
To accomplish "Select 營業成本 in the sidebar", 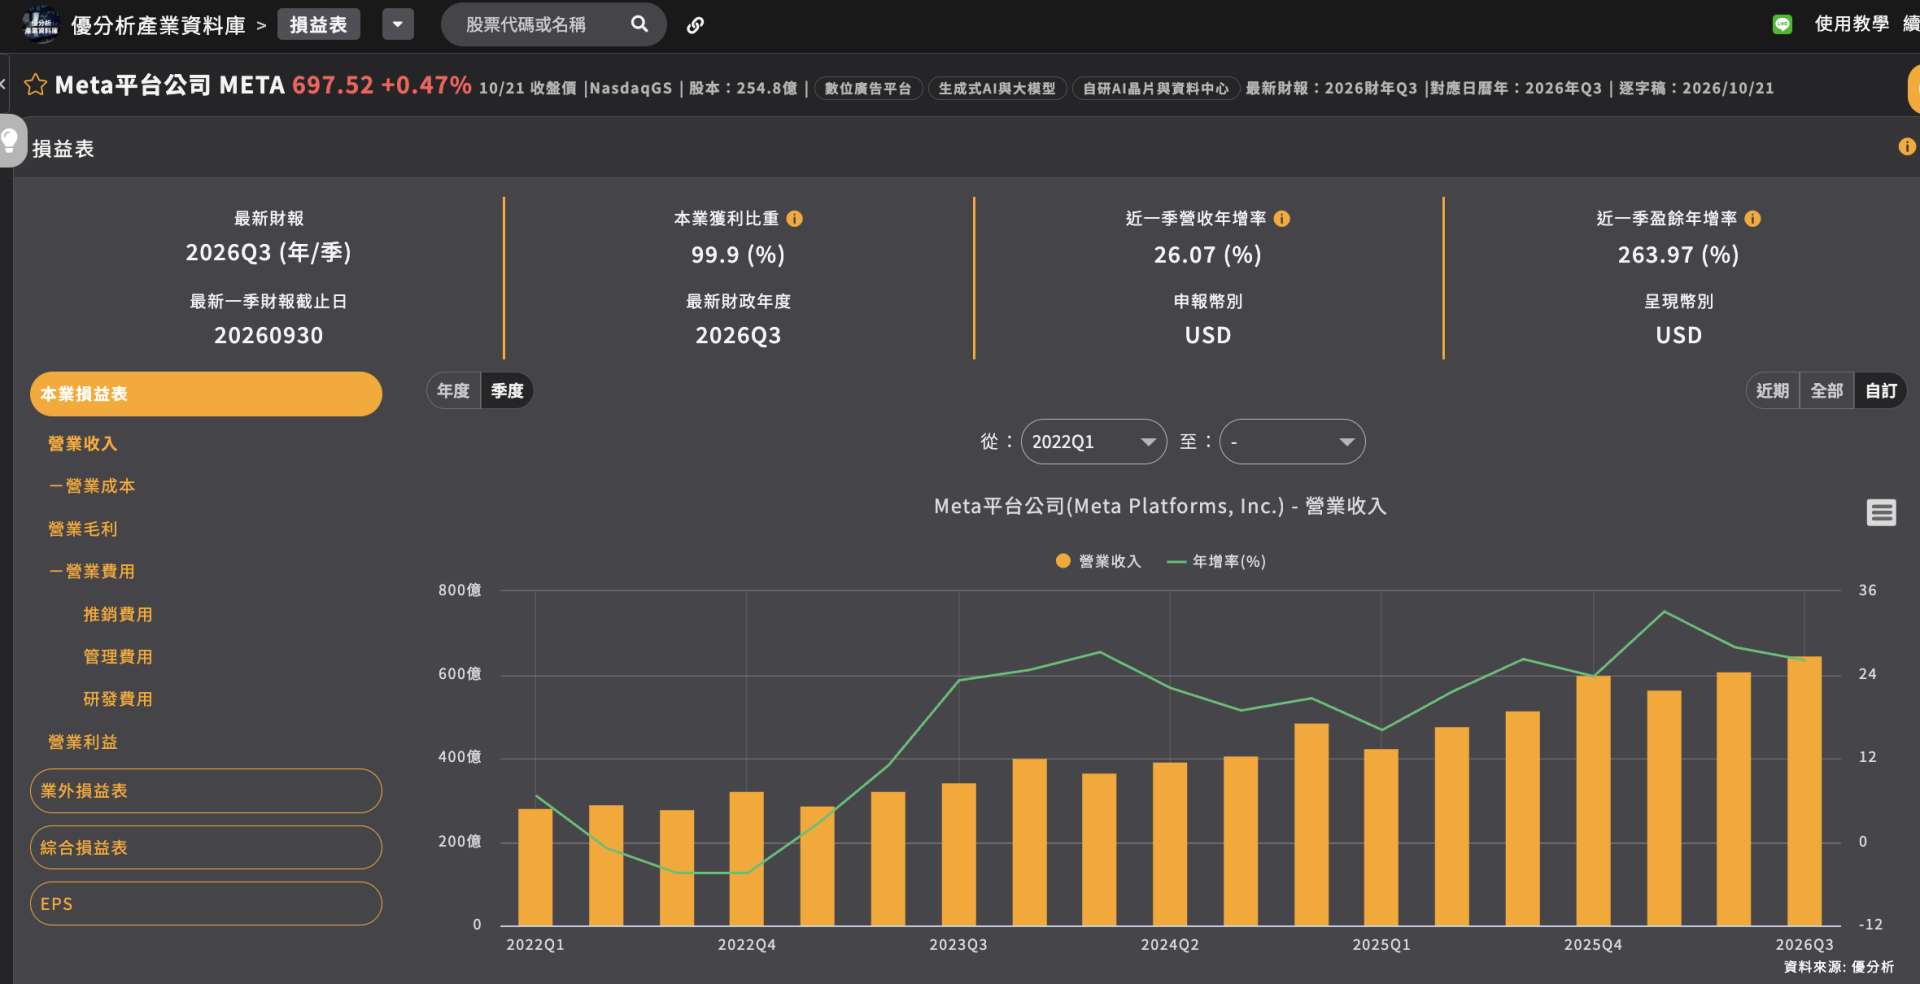I will click(x=92, y=486).
